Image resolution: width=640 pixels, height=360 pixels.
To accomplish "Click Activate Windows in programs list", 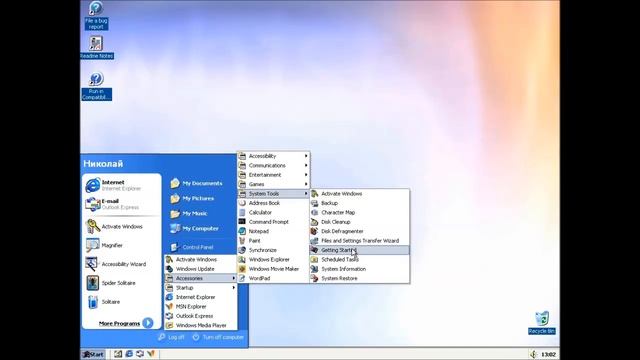I will point(200,260).
